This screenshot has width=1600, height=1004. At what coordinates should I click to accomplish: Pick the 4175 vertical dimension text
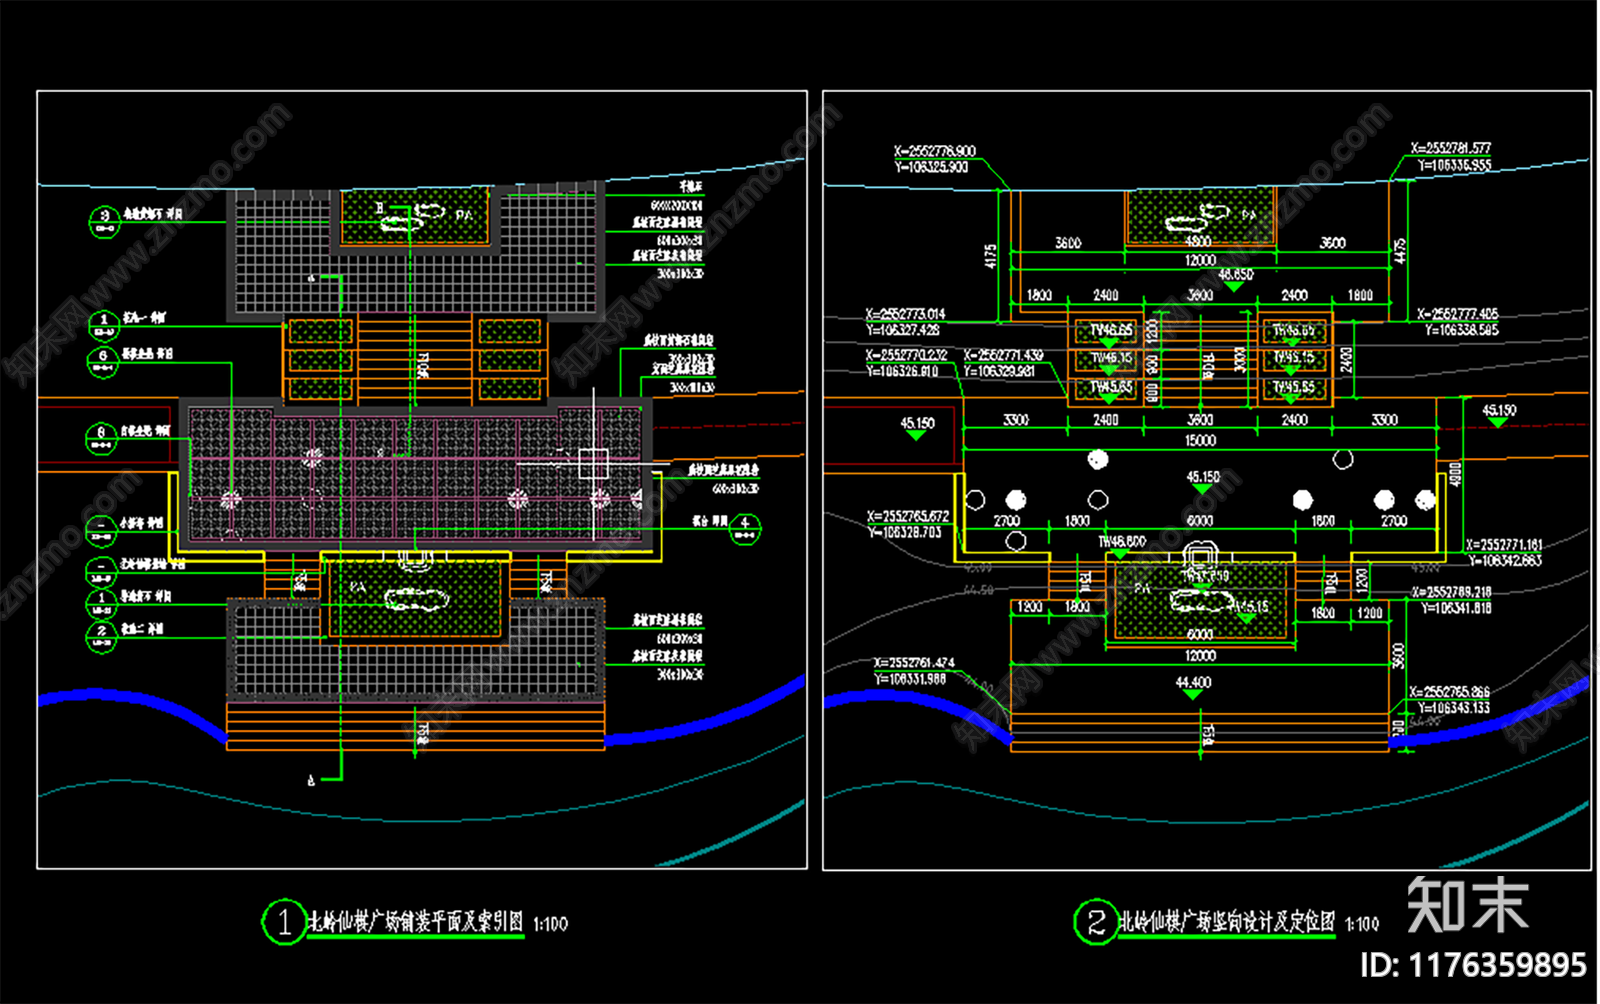991,255
